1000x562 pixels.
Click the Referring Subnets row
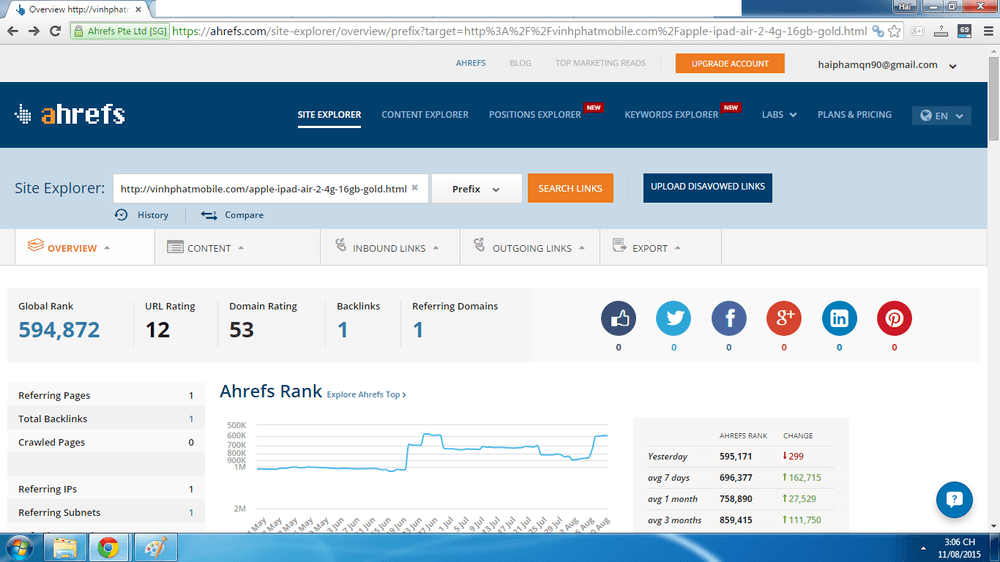pos(106,512)
